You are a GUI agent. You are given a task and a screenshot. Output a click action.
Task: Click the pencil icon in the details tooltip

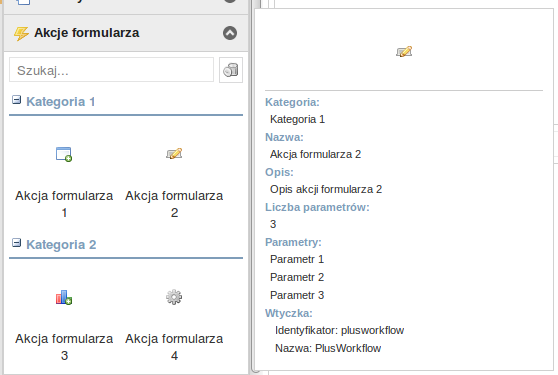point(404,52)
